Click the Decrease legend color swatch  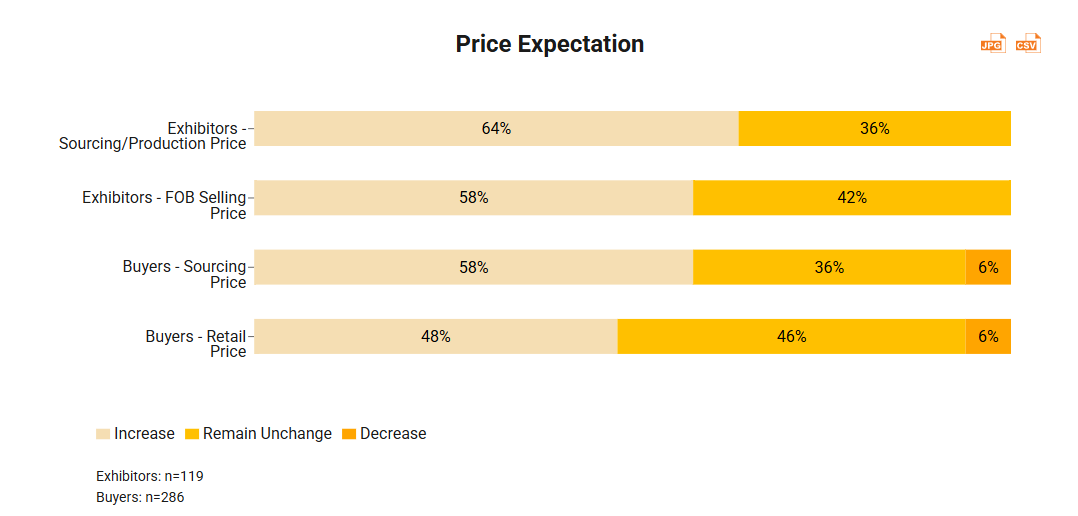(349, 434)
